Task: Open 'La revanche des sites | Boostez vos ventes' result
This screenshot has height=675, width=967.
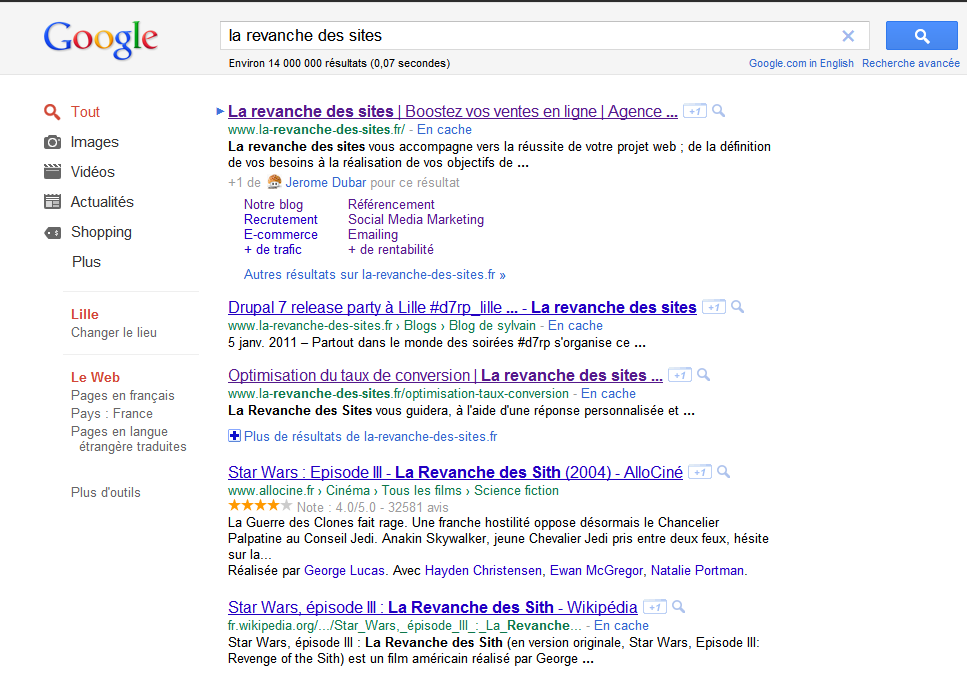Action: tap(453, 112)
